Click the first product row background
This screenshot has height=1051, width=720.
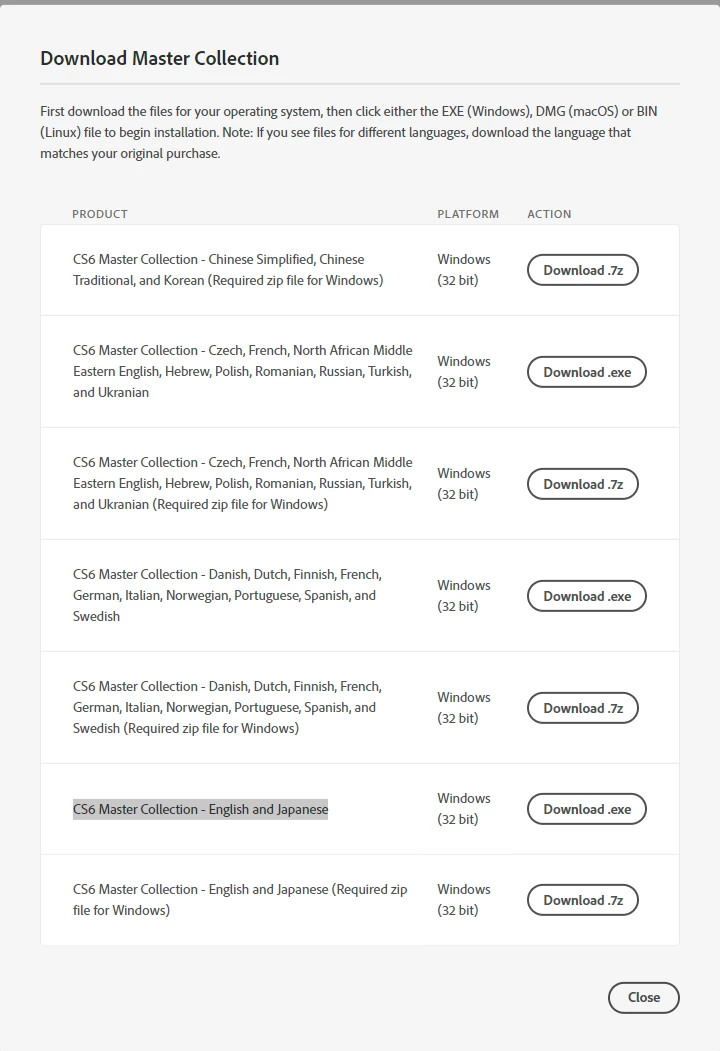click(x=360, y=270)
